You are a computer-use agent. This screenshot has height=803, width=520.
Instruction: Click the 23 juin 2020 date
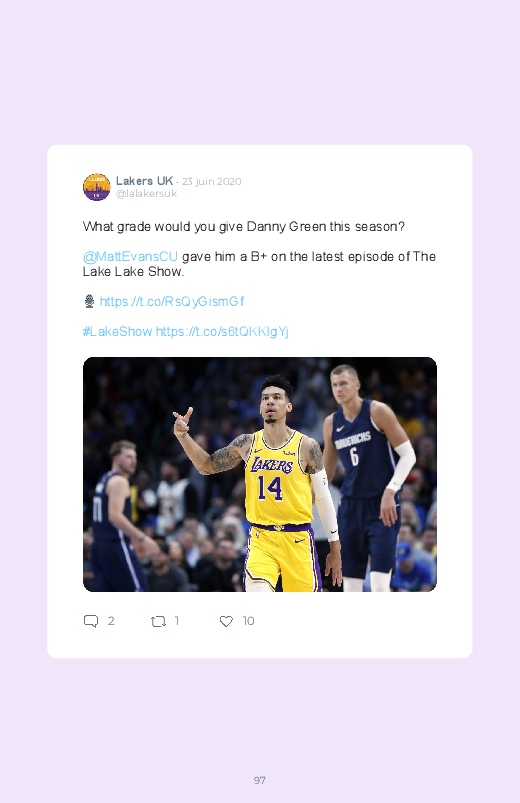tap(211, 181)
